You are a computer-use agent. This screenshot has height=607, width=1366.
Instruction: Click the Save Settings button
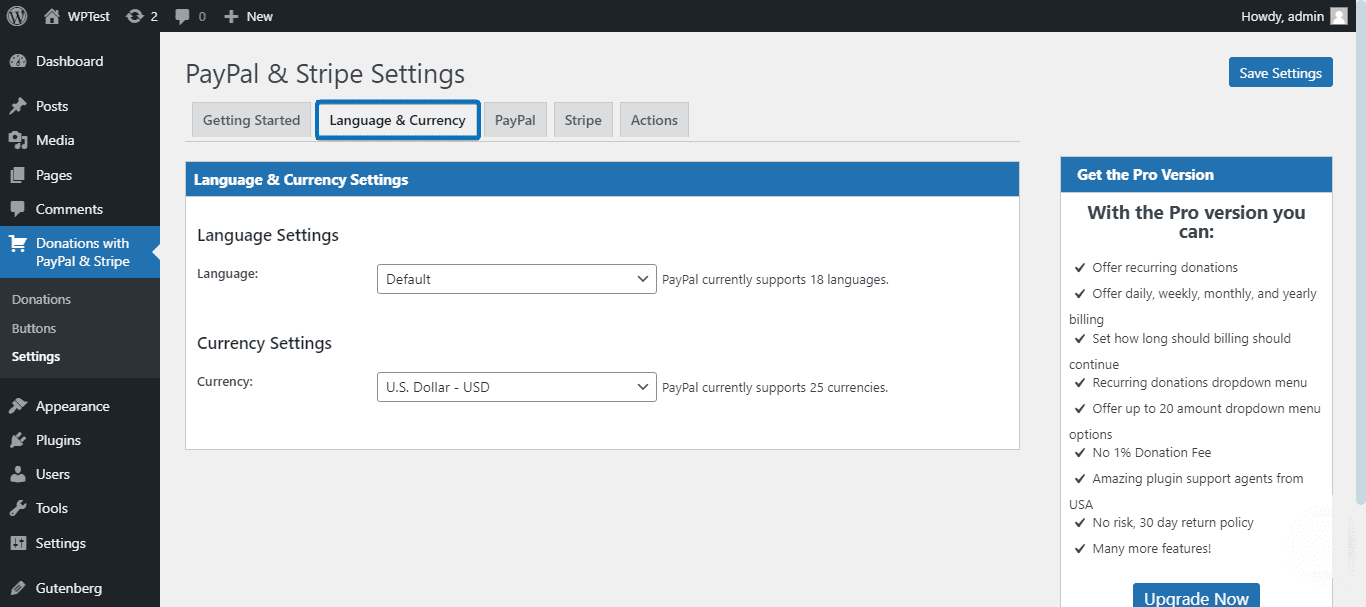point(1280,72)
